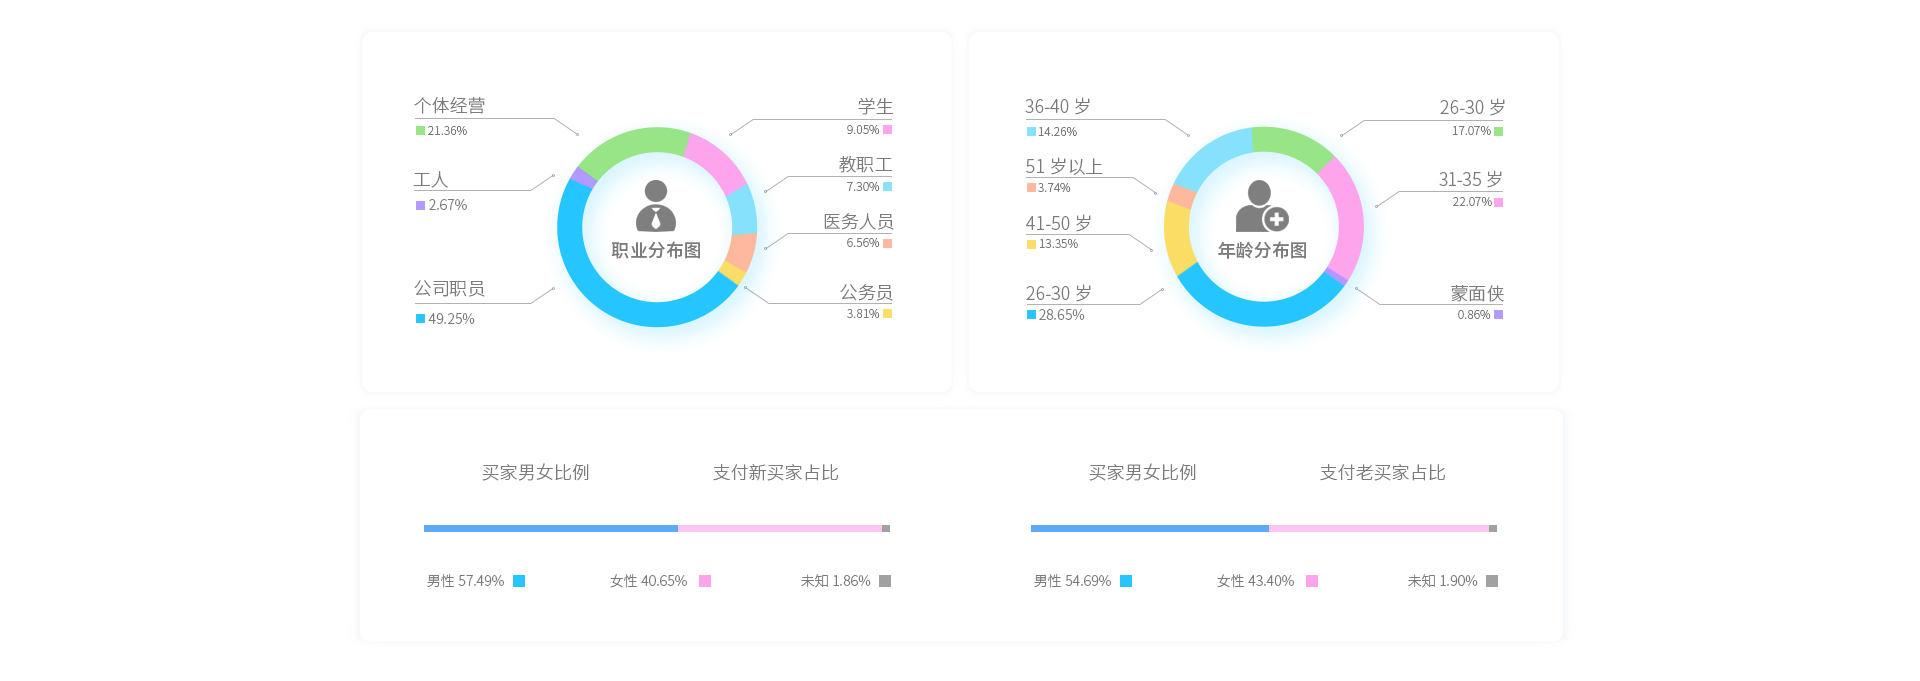Click the pink swatch next to 女性 43.40%
1920x681 pixels.
tap(1312, 581)
